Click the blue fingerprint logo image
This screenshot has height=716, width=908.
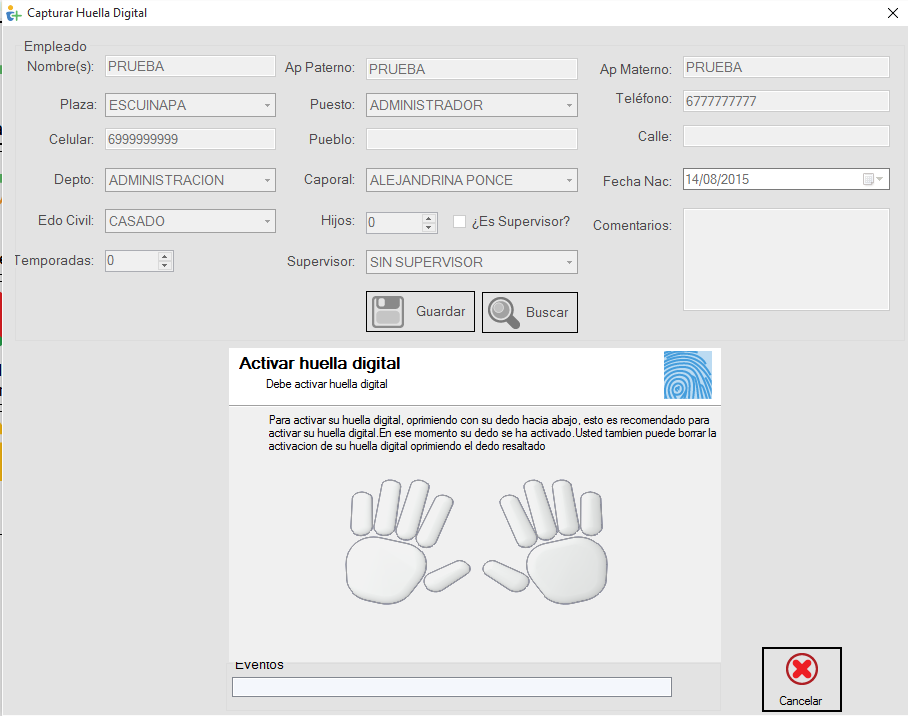point(688,375)
